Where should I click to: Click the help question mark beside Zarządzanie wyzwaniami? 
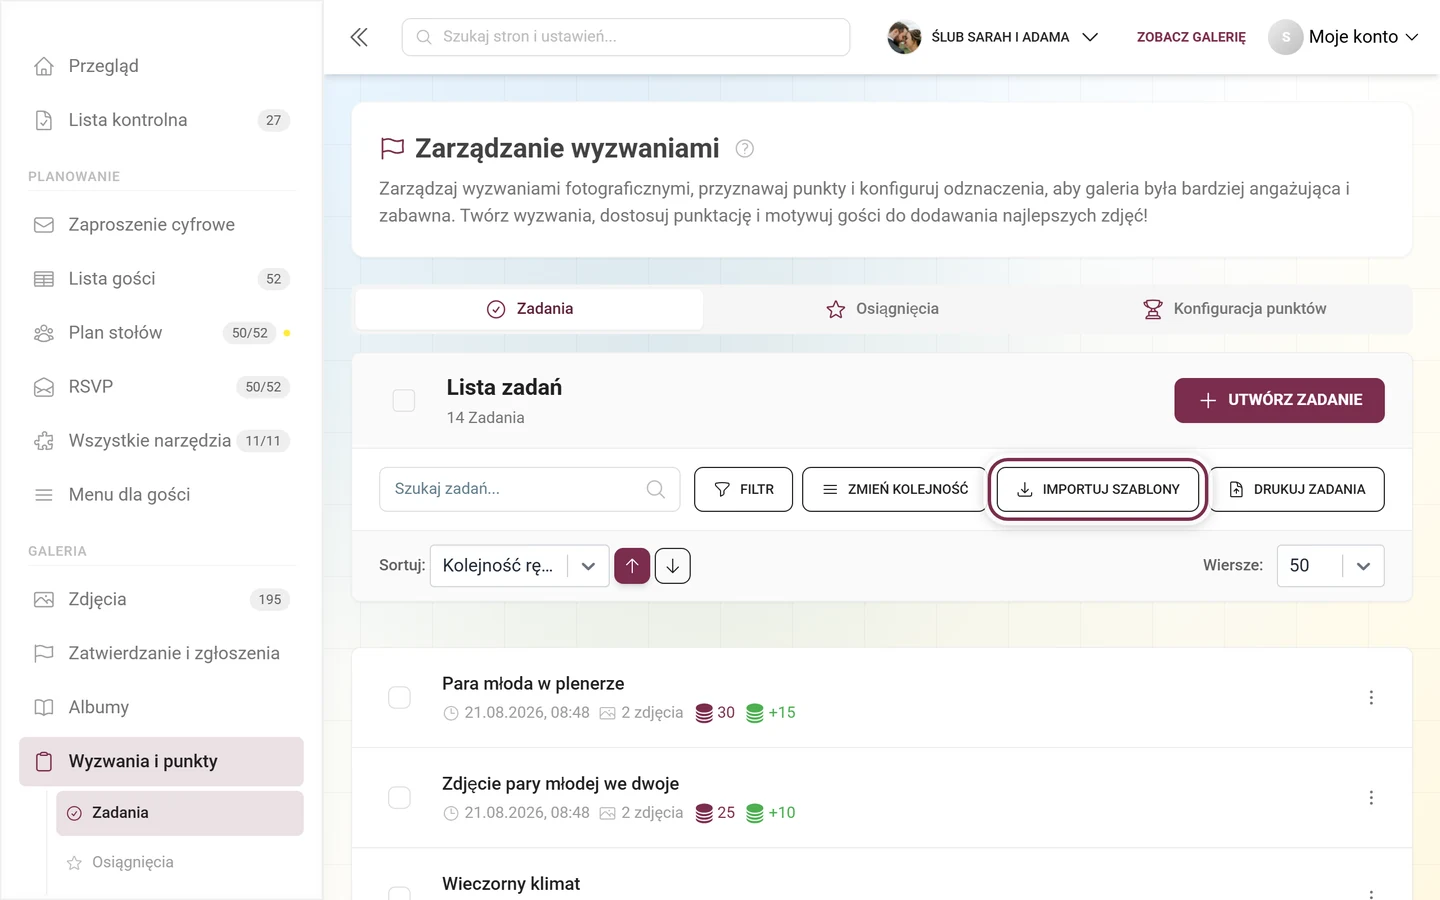(744, 149)
